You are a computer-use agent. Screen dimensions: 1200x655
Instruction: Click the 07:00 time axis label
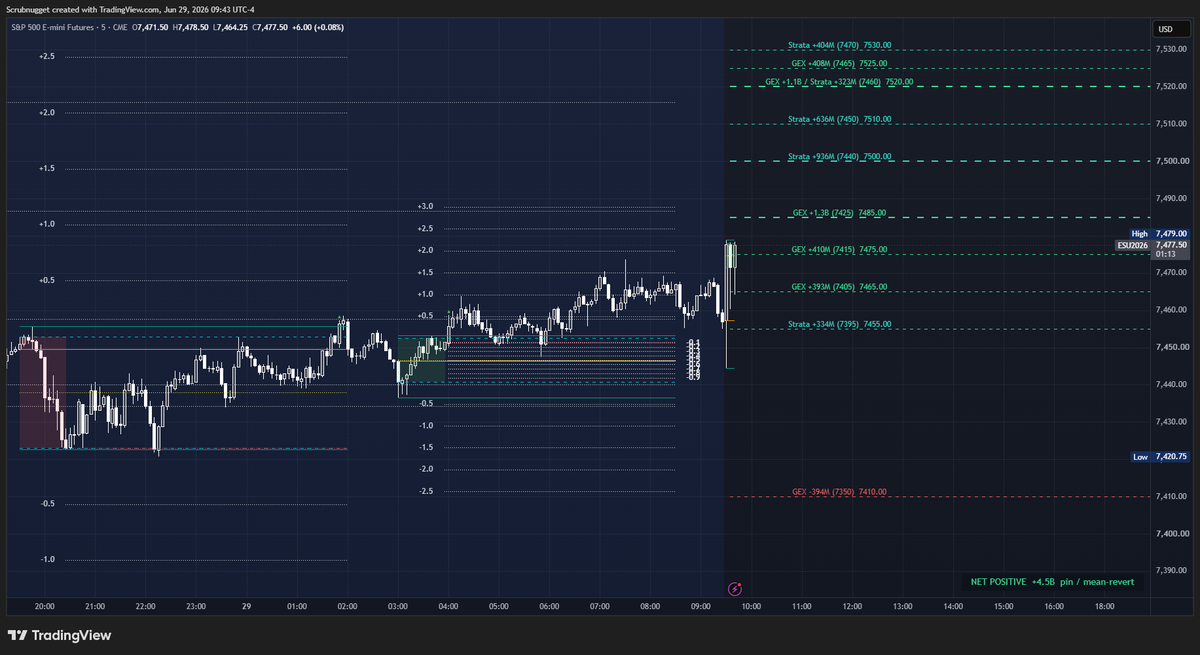pos(599,606)
